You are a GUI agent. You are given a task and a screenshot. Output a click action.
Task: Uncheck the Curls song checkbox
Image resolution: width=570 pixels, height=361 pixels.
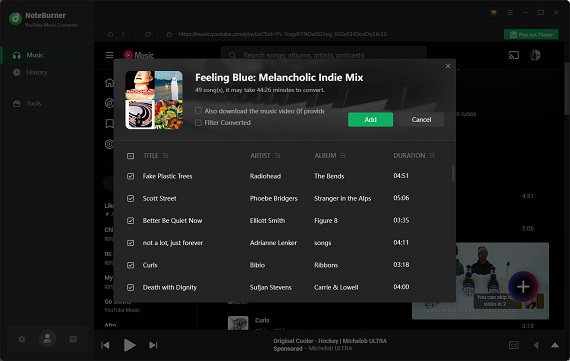(x=131, y=265)
